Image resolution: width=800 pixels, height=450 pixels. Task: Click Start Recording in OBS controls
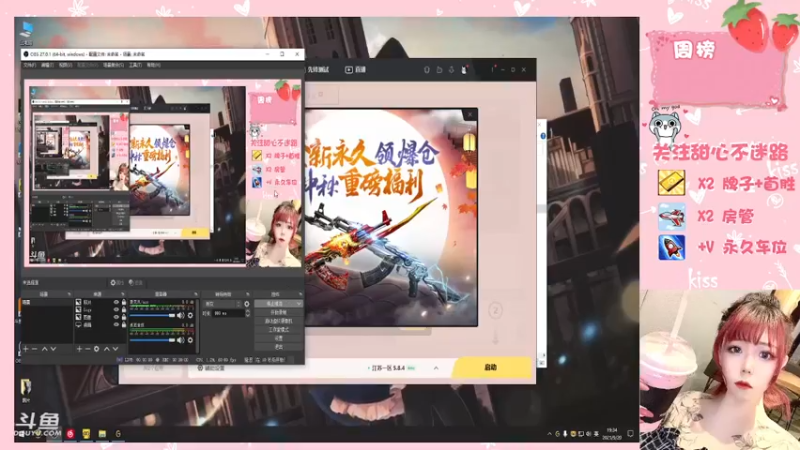[x=279, y=312]
